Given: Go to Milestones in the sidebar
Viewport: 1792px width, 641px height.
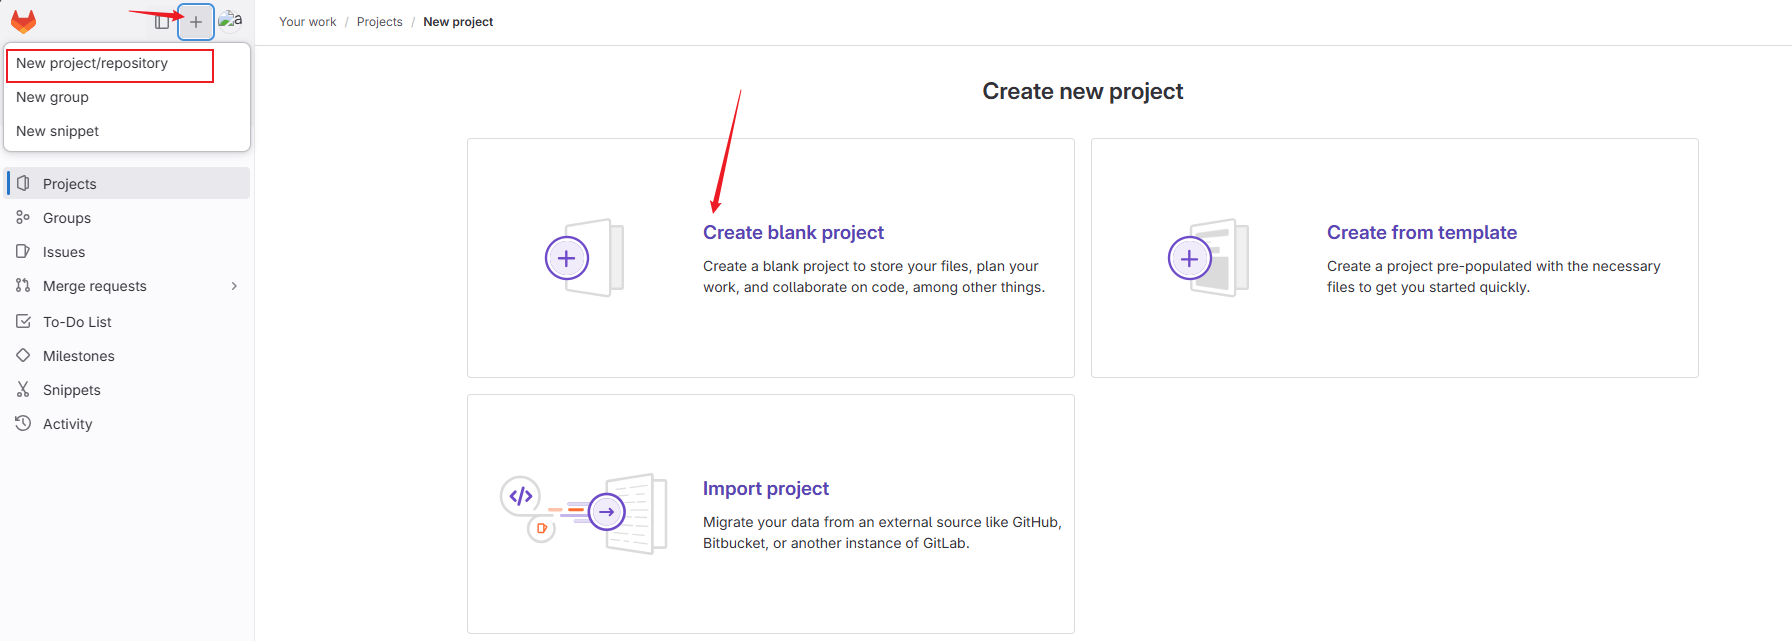Looking at the screenshot, I should point(79,356).
